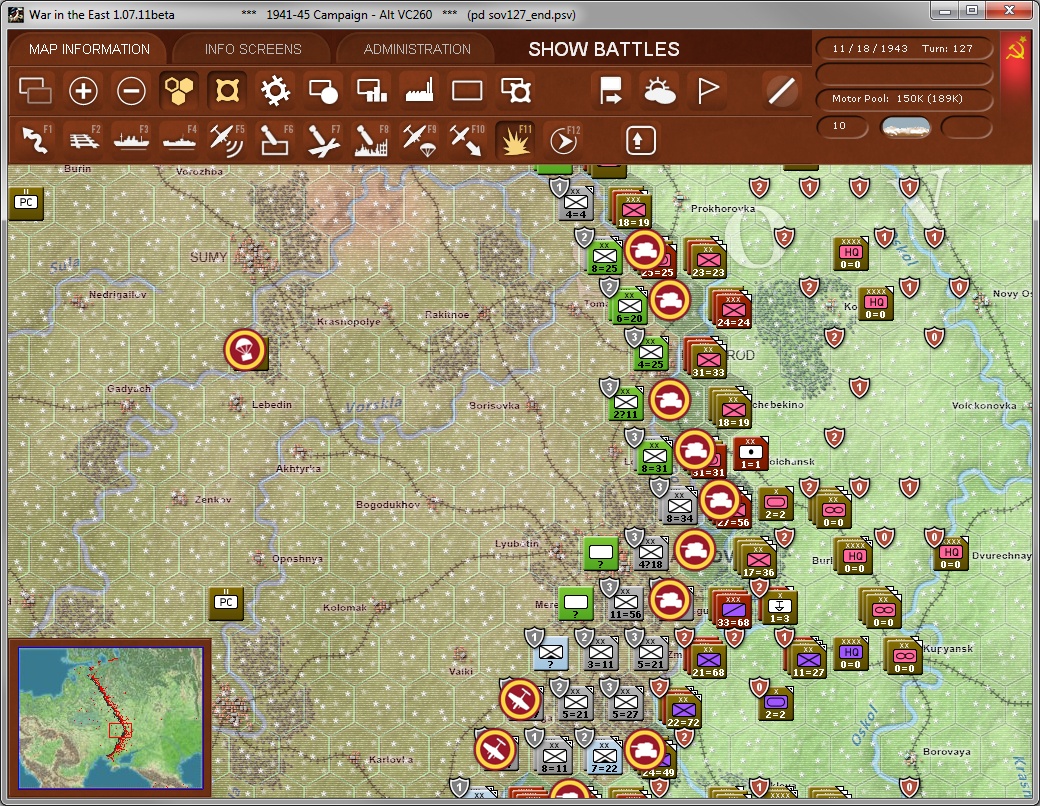Select Air transport mode (F9)

[419, 139]
